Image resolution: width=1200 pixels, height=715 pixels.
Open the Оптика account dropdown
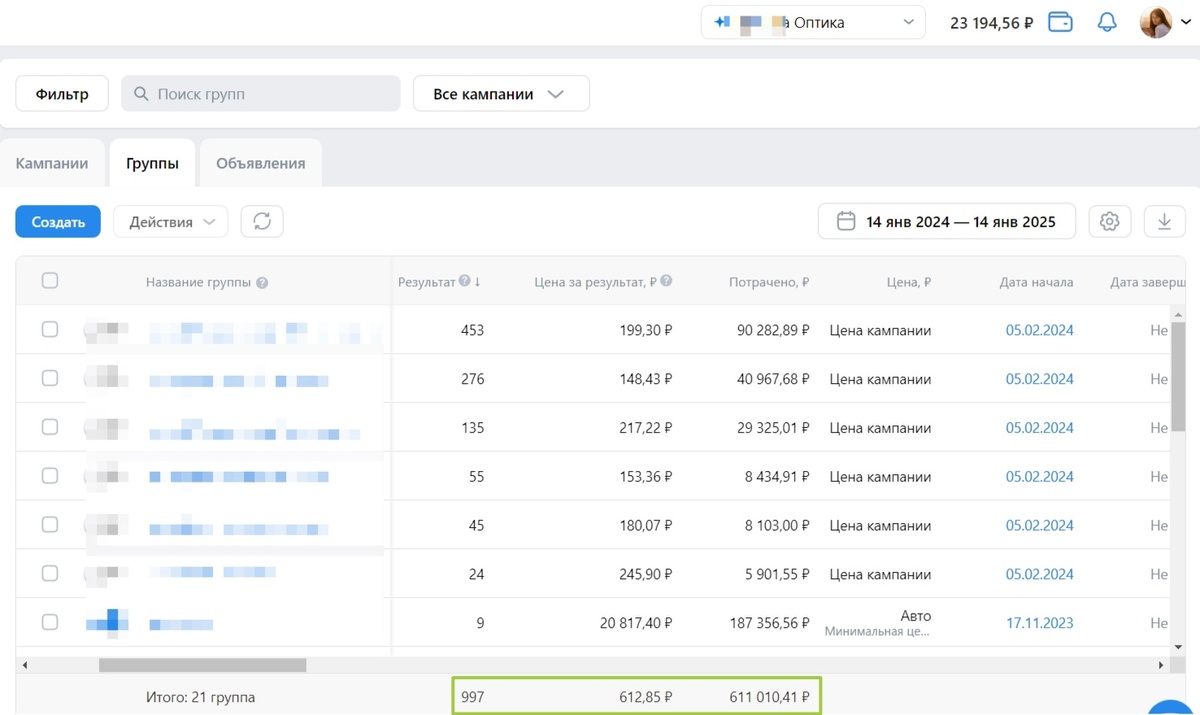(813, 22)
